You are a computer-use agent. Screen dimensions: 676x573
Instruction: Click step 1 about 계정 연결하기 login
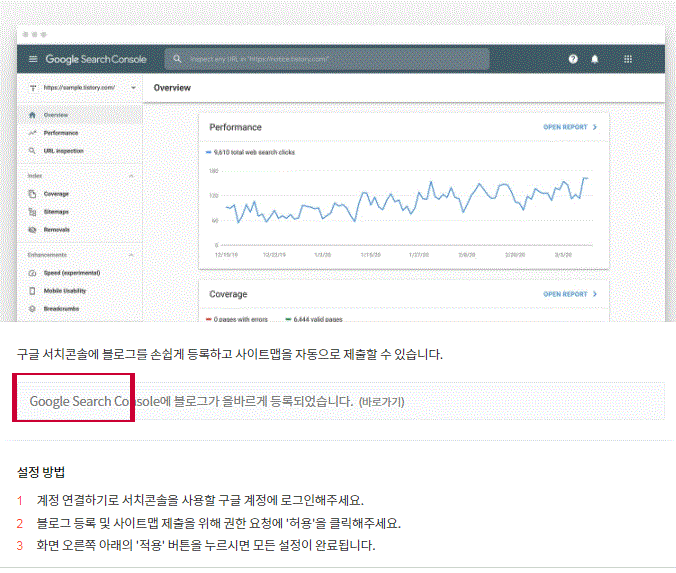pyautogui.click(x=200, y=500)
